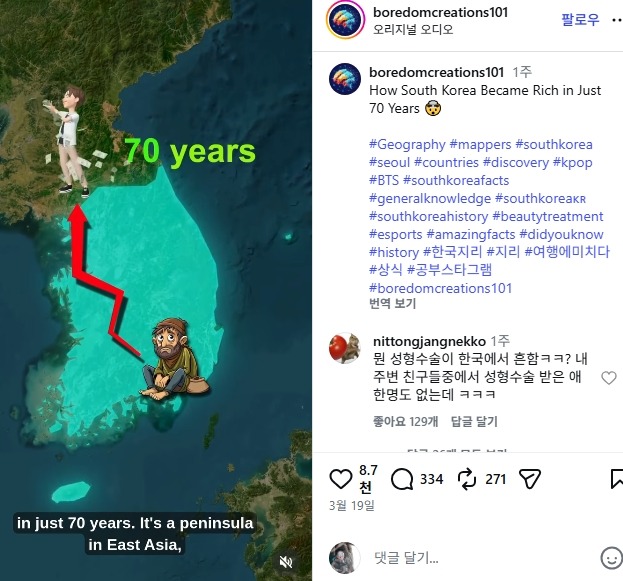Viewport: 623px width, 581px height.
Task: Expand hidden replies under nittongjangnekko's comment
Action: tap(457, 450)
